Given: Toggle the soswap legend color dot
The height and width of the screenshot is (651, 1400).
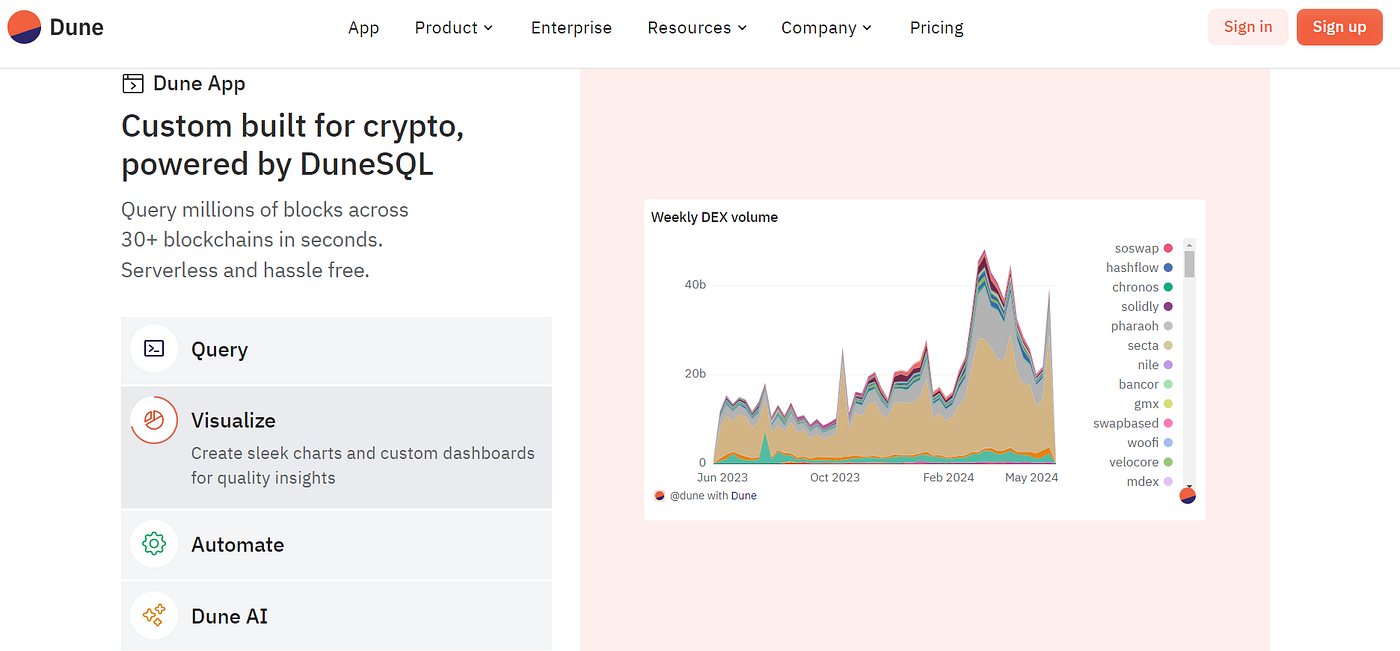Looking at the screenshot, I should click(x=1168, y=248).
